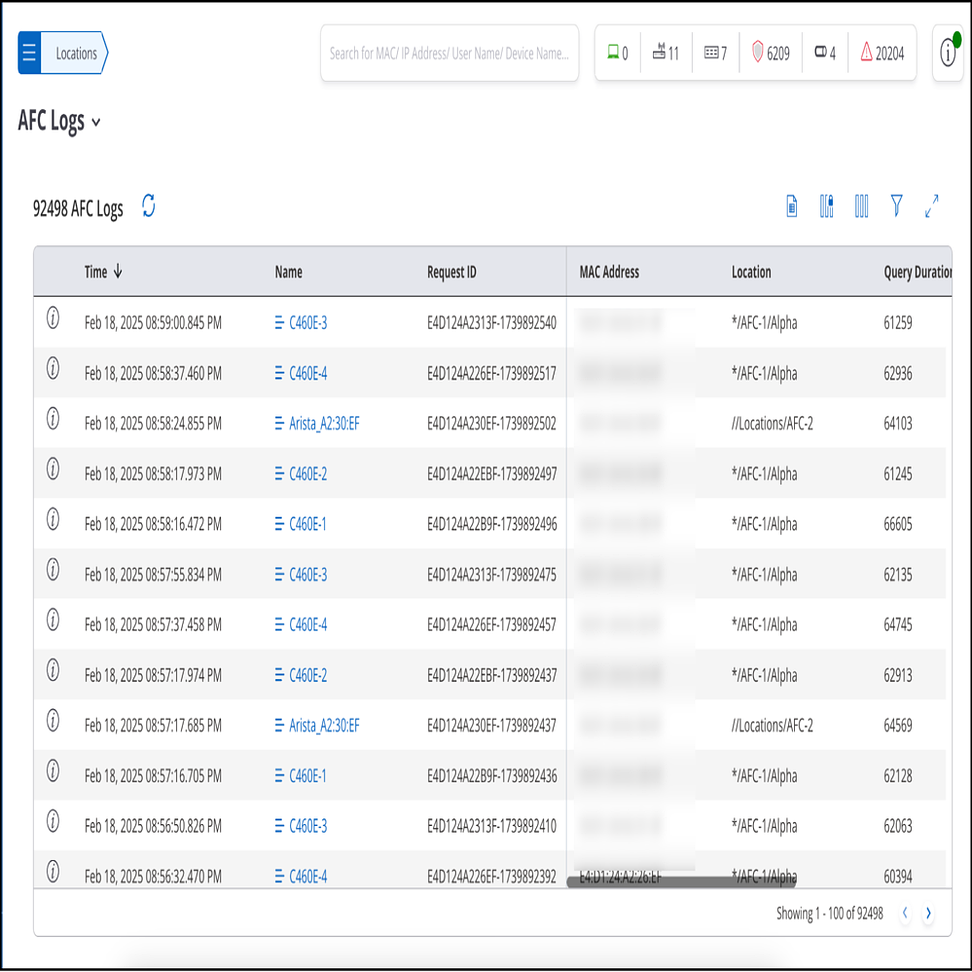Expand table to full screen

click(x=932, y=207)
